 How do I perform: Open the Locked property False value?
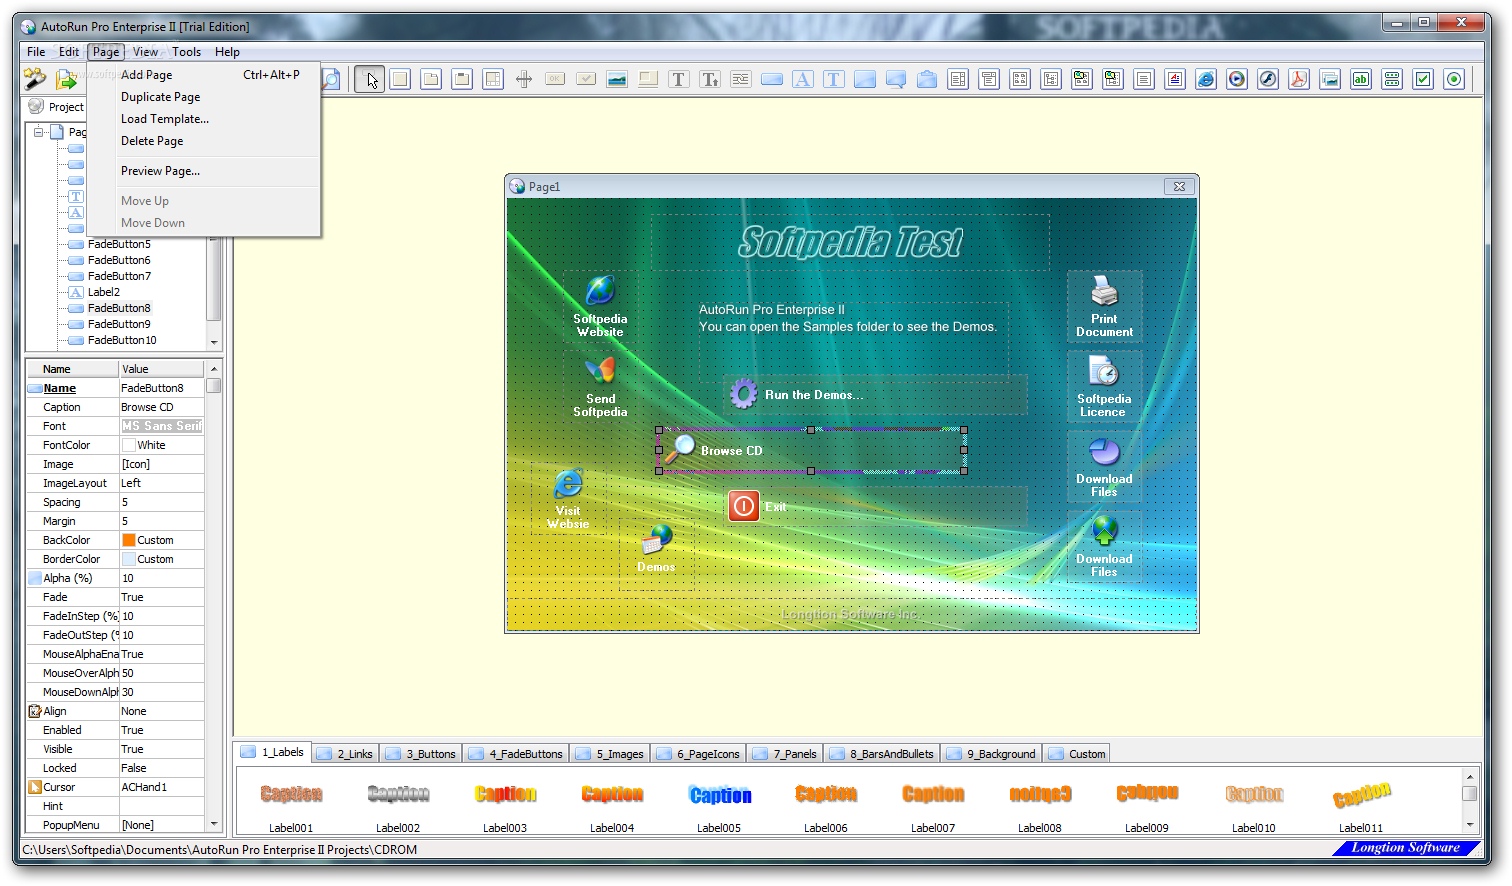[x=161, y=768]
